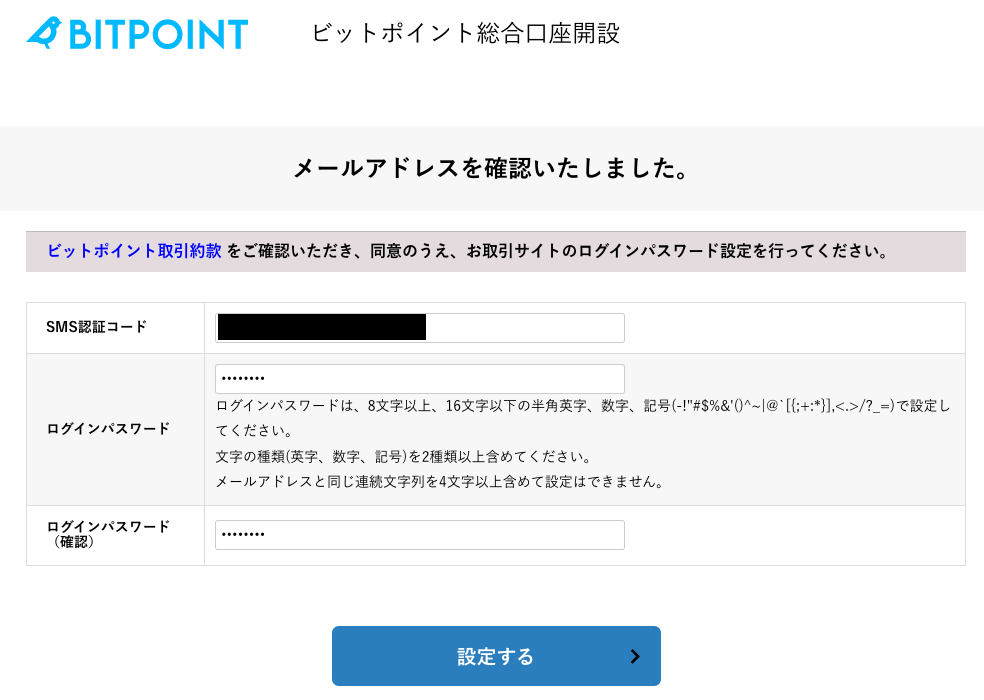Click the ログインパスワード（確認） row label
Image resolution: width=984 pixels, height=700 pixels.
108,534
